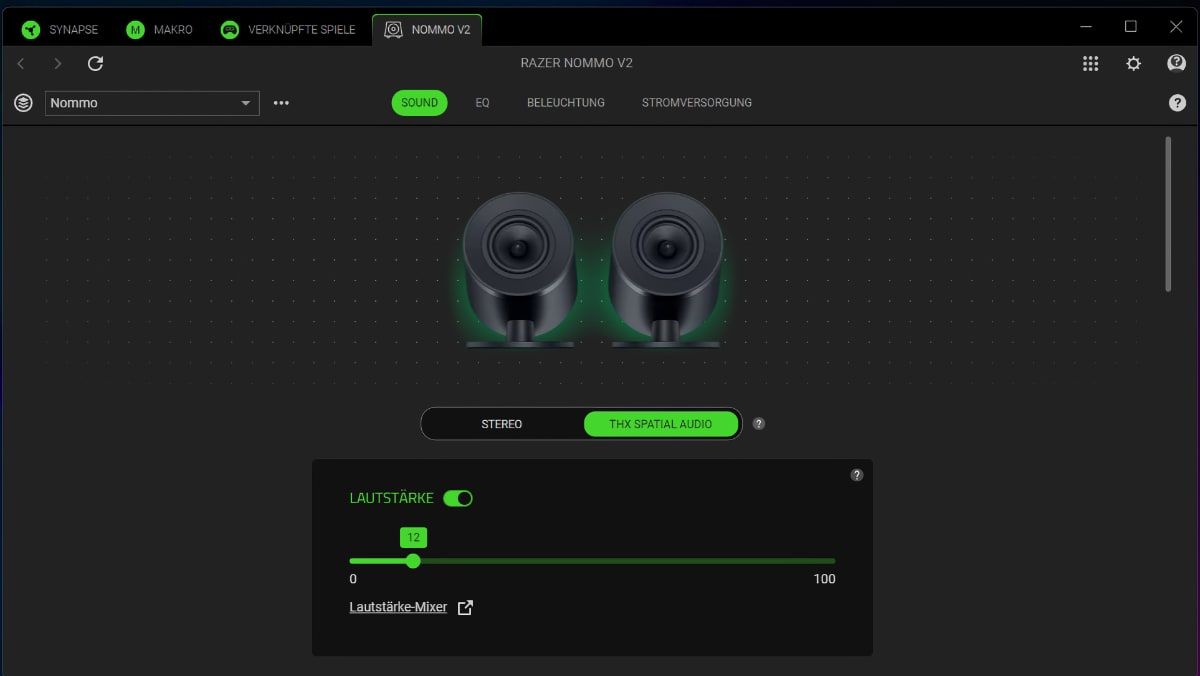Screen dimensions: 1200x676
Task: Toggle the Lautstärke switch off
Action: (458, 498)
